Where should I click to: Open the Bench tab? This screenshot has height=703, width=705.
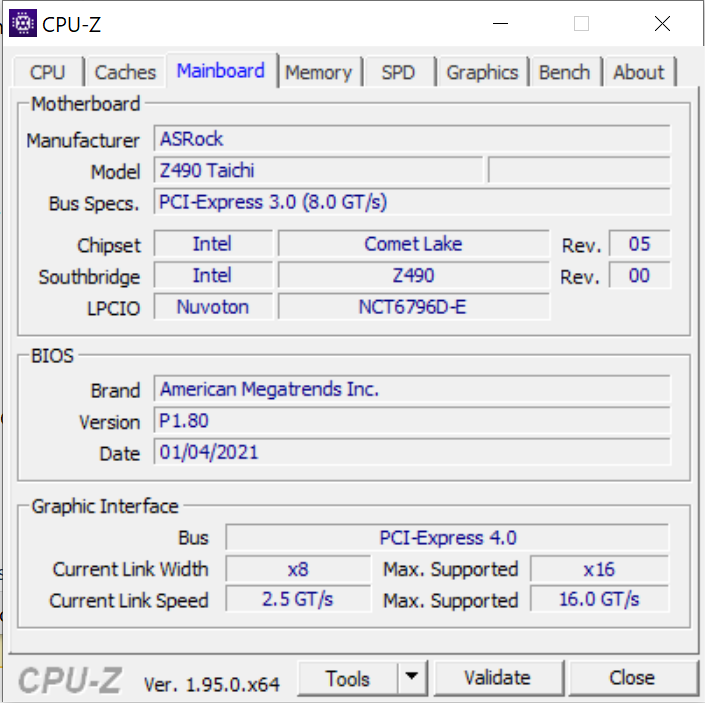[x=565, y=72]
